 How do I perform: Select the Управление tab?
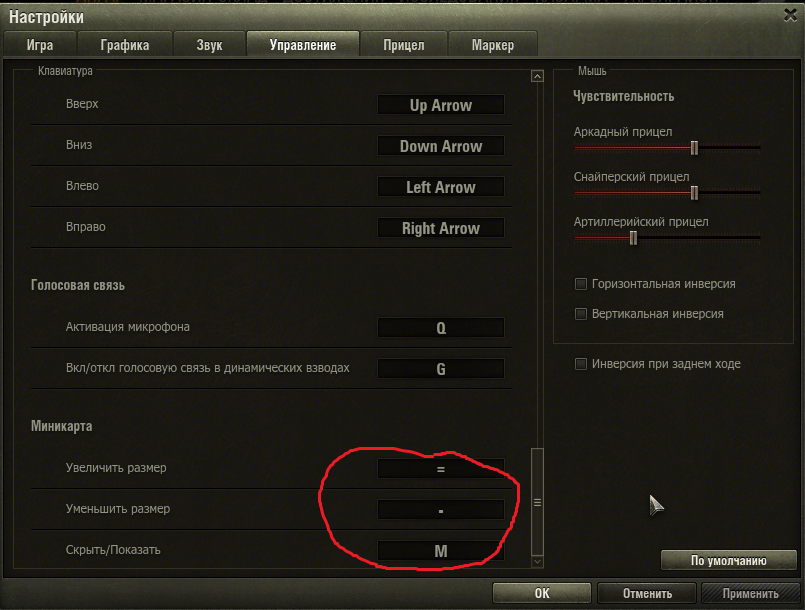point(303,45)
